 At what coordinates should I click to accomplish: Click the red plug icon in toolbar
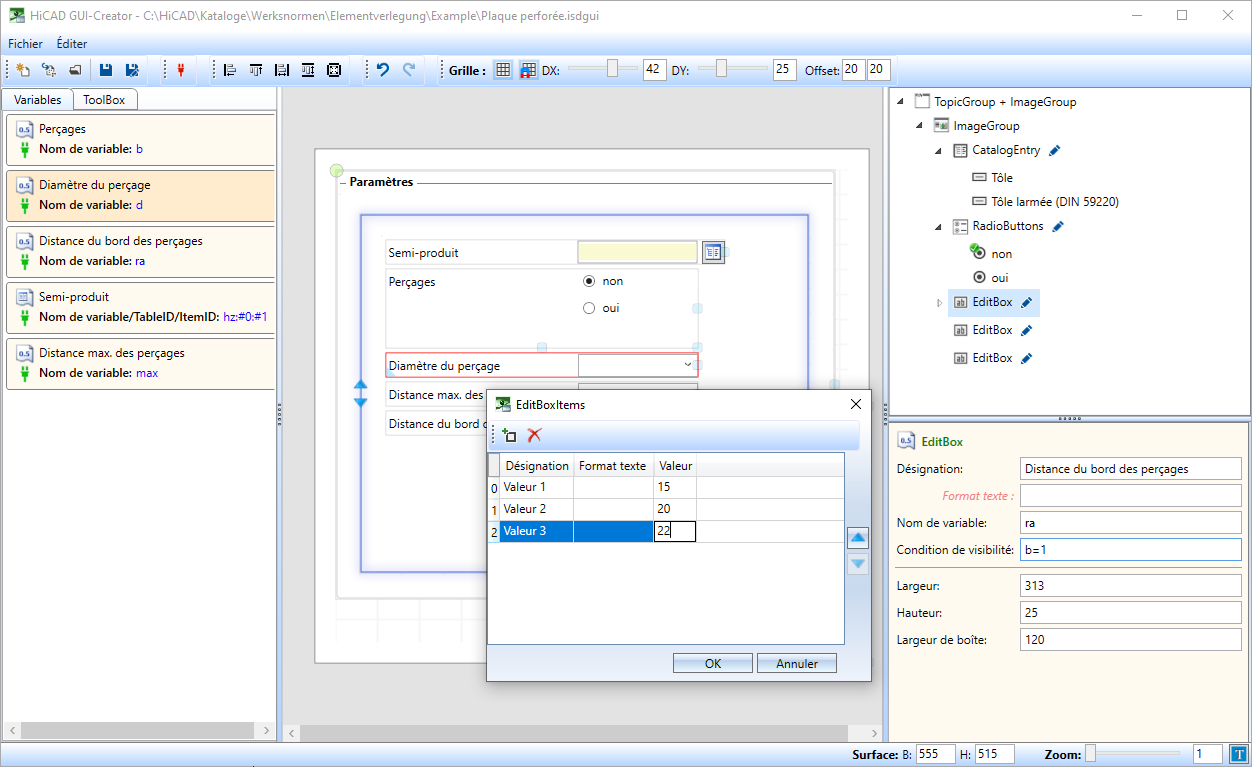181,70
